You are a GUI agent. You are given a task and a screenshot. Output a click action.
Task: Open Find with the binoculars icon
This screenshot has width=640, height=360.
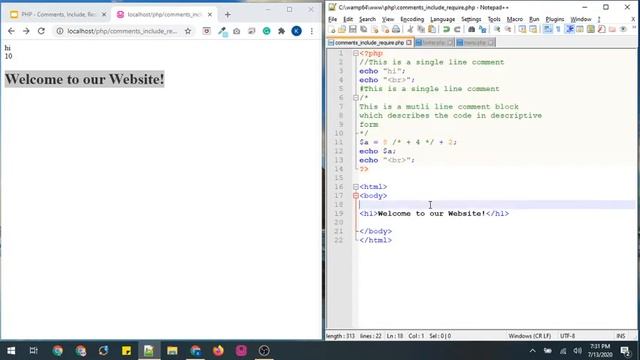(x=471, y=29)
